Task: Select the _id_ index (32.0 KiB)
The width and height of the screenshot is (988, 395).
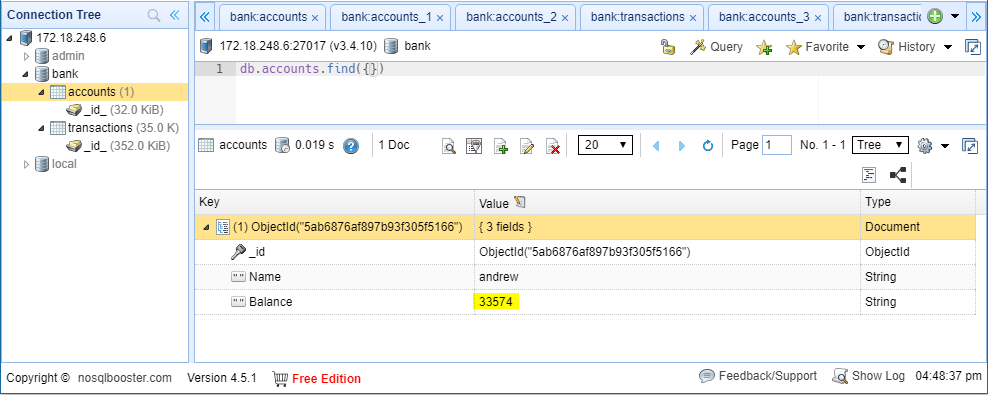Action: pyautogui.click(x=115, y=110)
